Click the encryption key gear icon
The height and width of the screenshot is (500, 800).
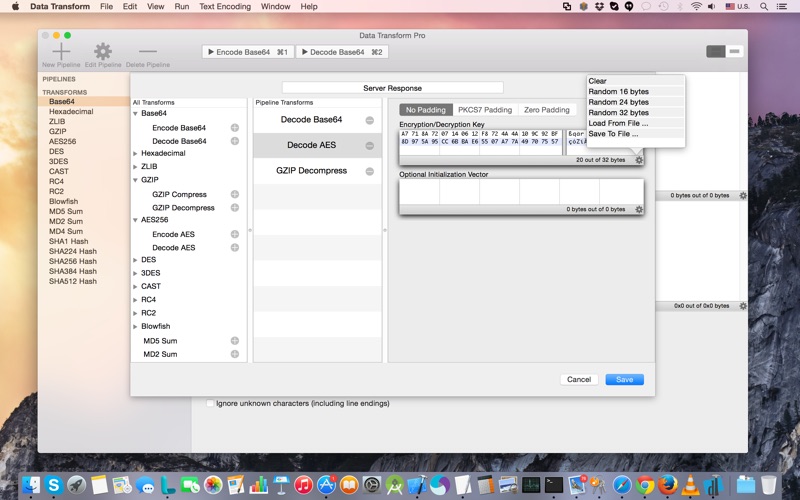[x=639, y=160]
